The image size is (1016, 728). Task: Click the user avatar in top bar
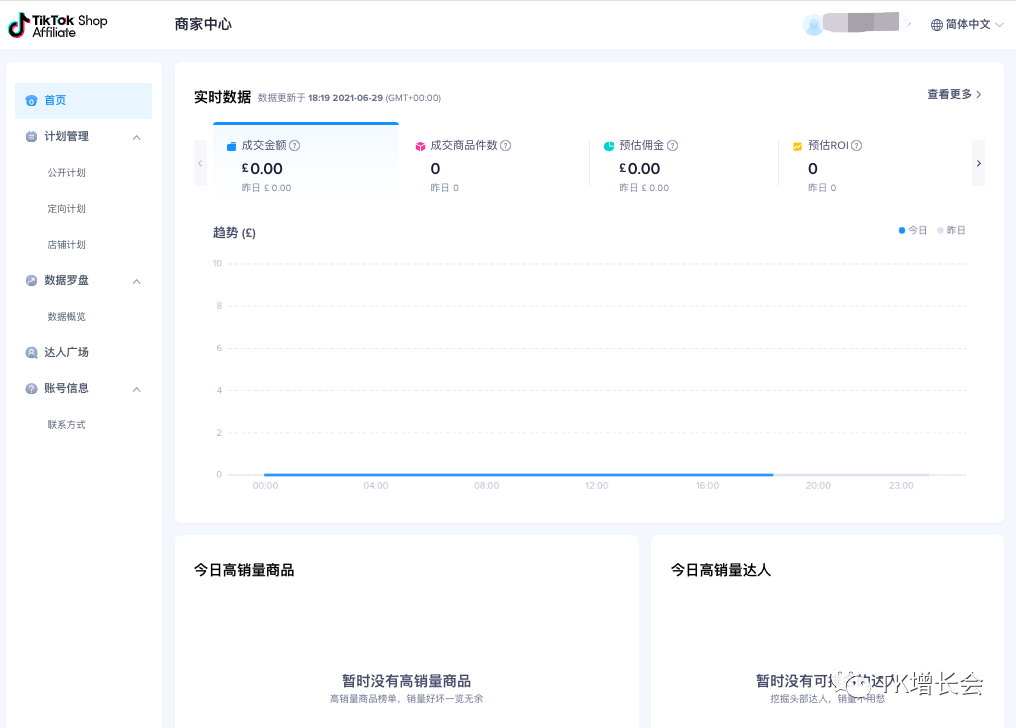813,24
